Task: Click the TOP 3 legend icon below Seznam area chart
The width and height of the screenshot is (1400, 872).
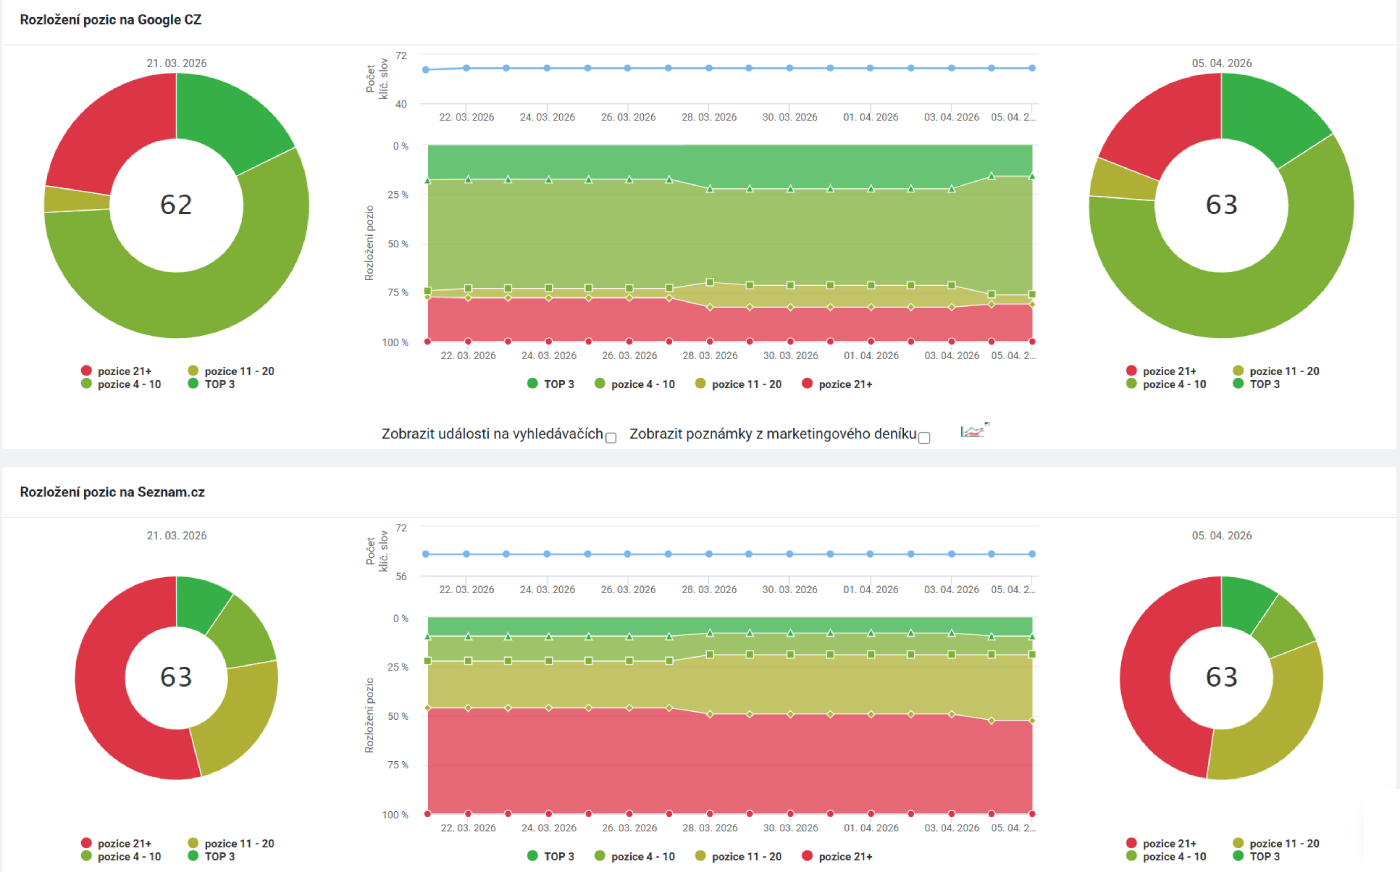Action: tap(533, 856)
